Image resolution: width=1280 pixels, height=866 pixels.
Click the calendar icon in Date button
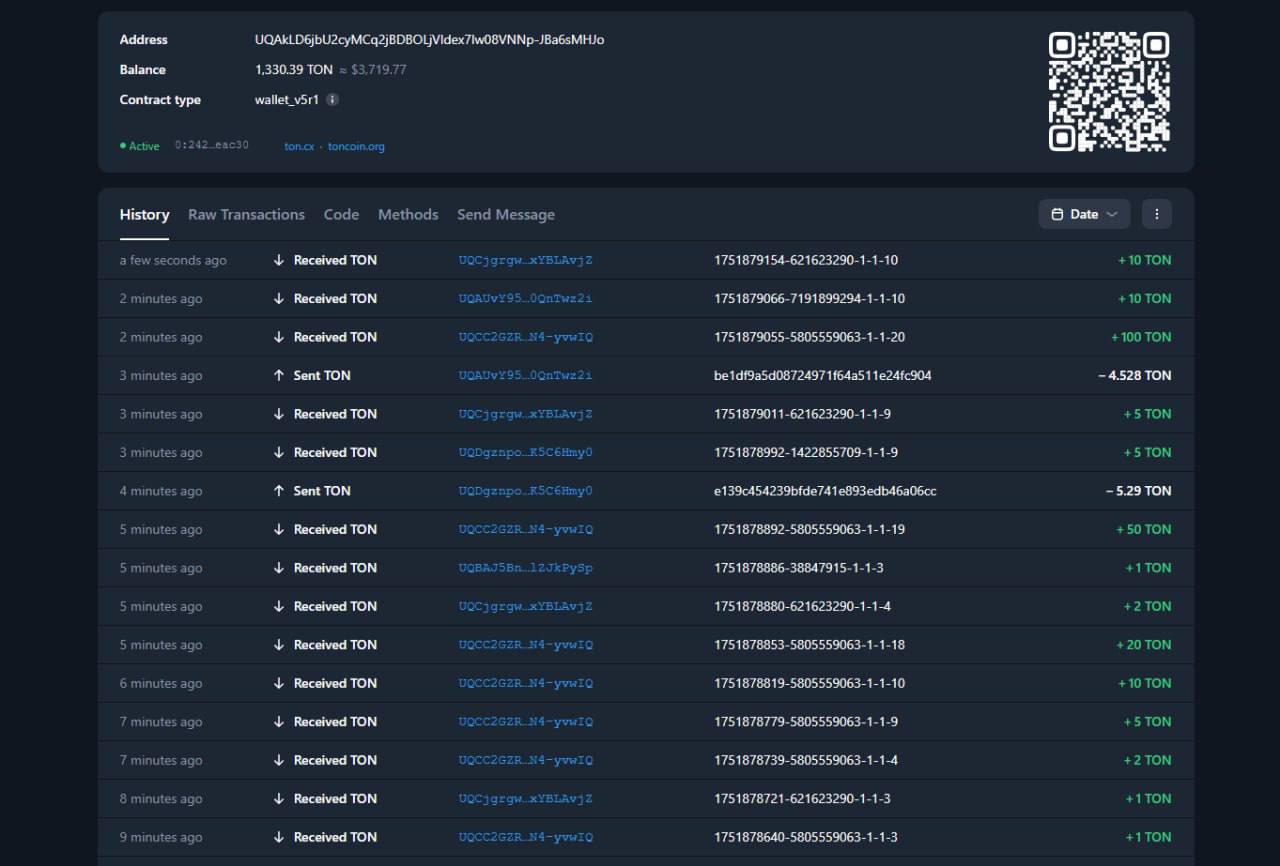1057,214
